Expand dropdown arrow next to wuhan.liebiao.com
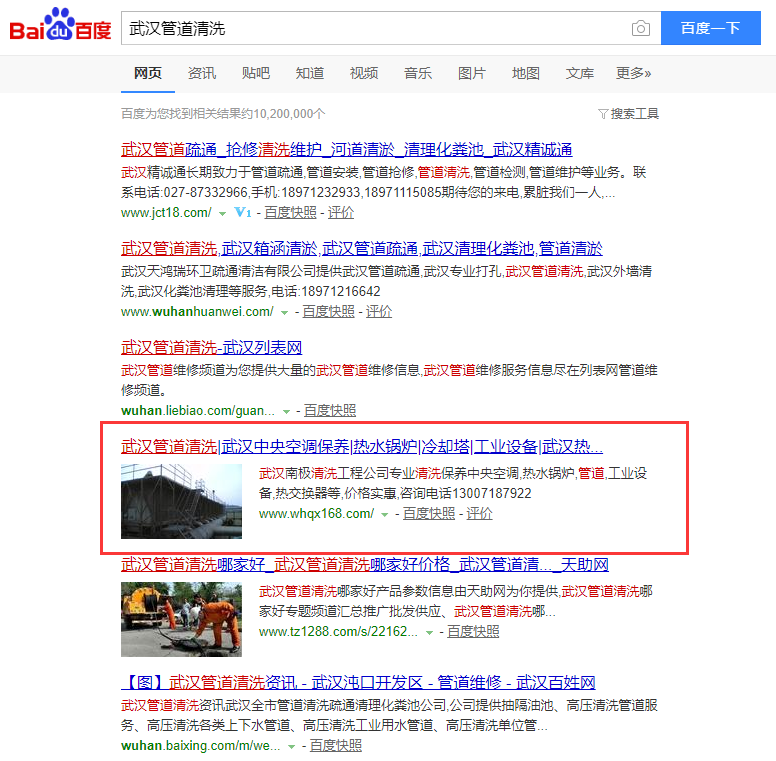 (286, 412)
